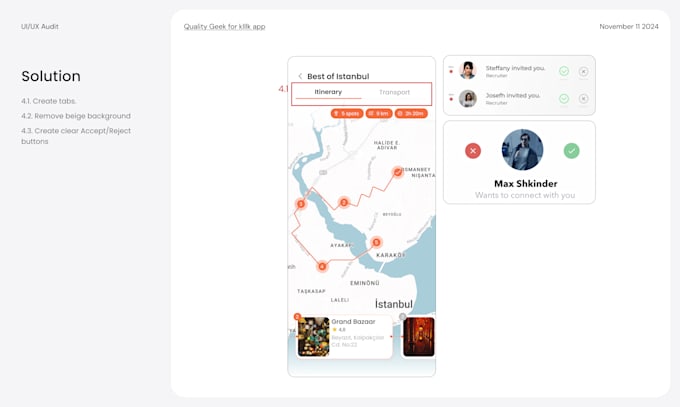The height and width of the screenshot is (407, 680).
Task: Decline Steffany's invitation with grey X
Action: (583, 71)
